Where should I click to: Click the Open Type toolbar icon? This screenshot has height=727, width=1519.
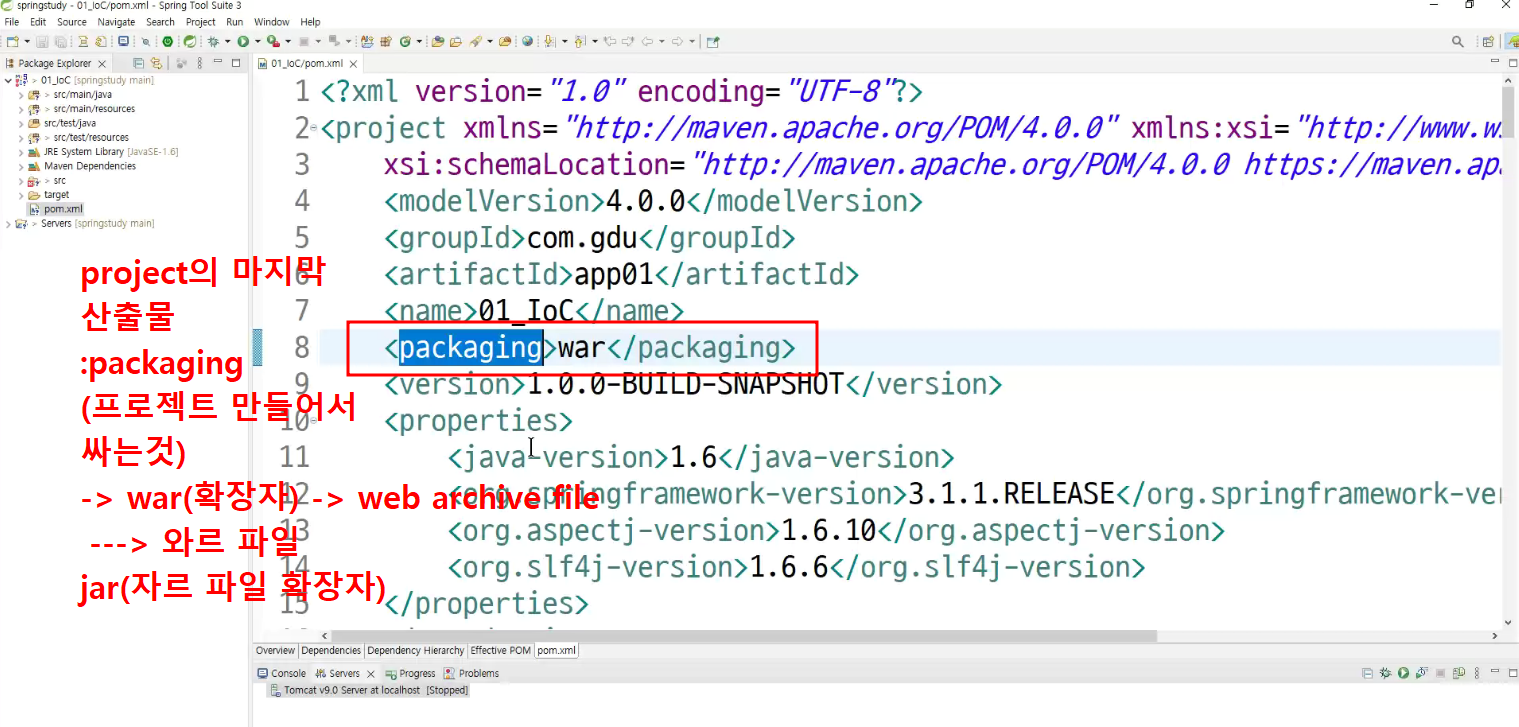pos(437,42)
